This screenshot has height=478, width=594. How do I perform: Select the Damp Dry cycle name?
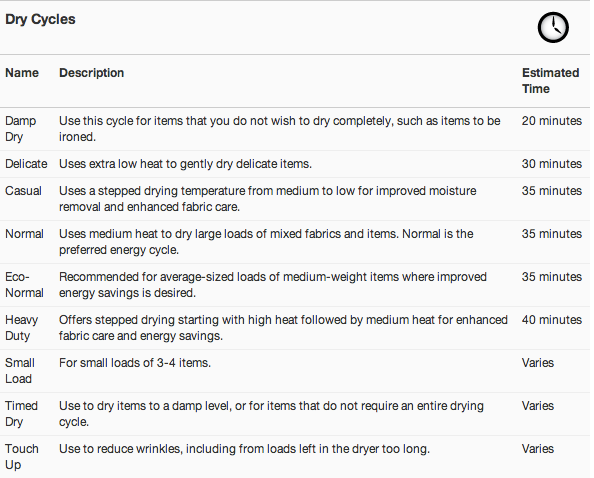(20, 129)
